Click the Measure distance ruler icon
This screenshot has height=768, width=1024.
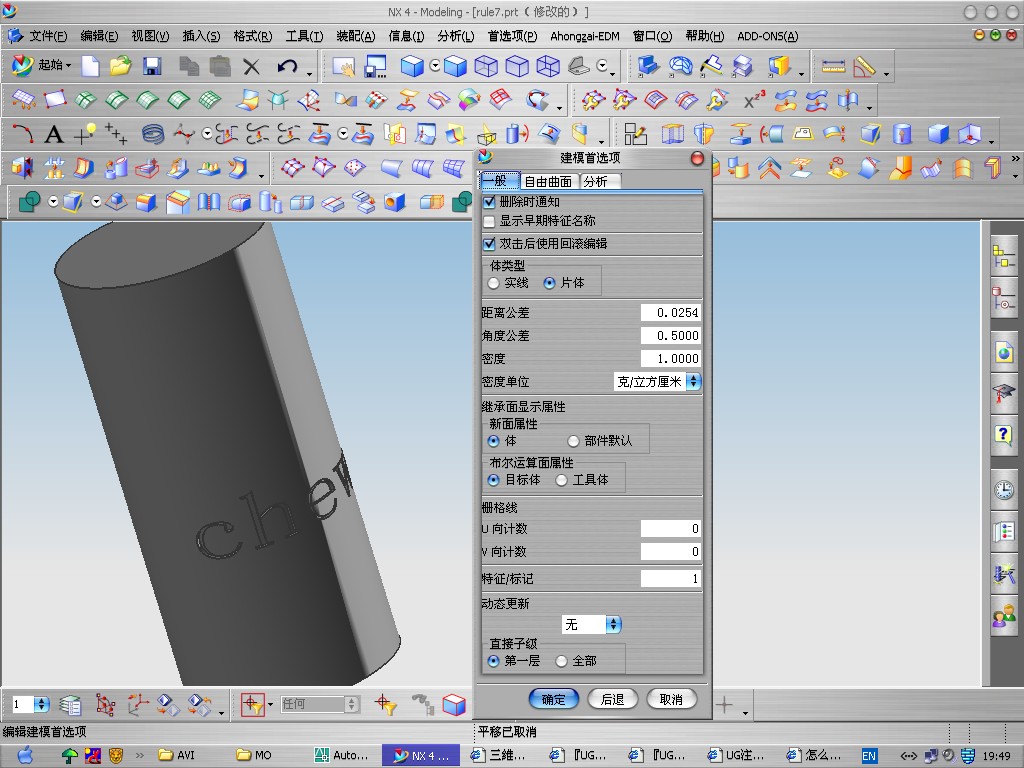coord(833,65)
